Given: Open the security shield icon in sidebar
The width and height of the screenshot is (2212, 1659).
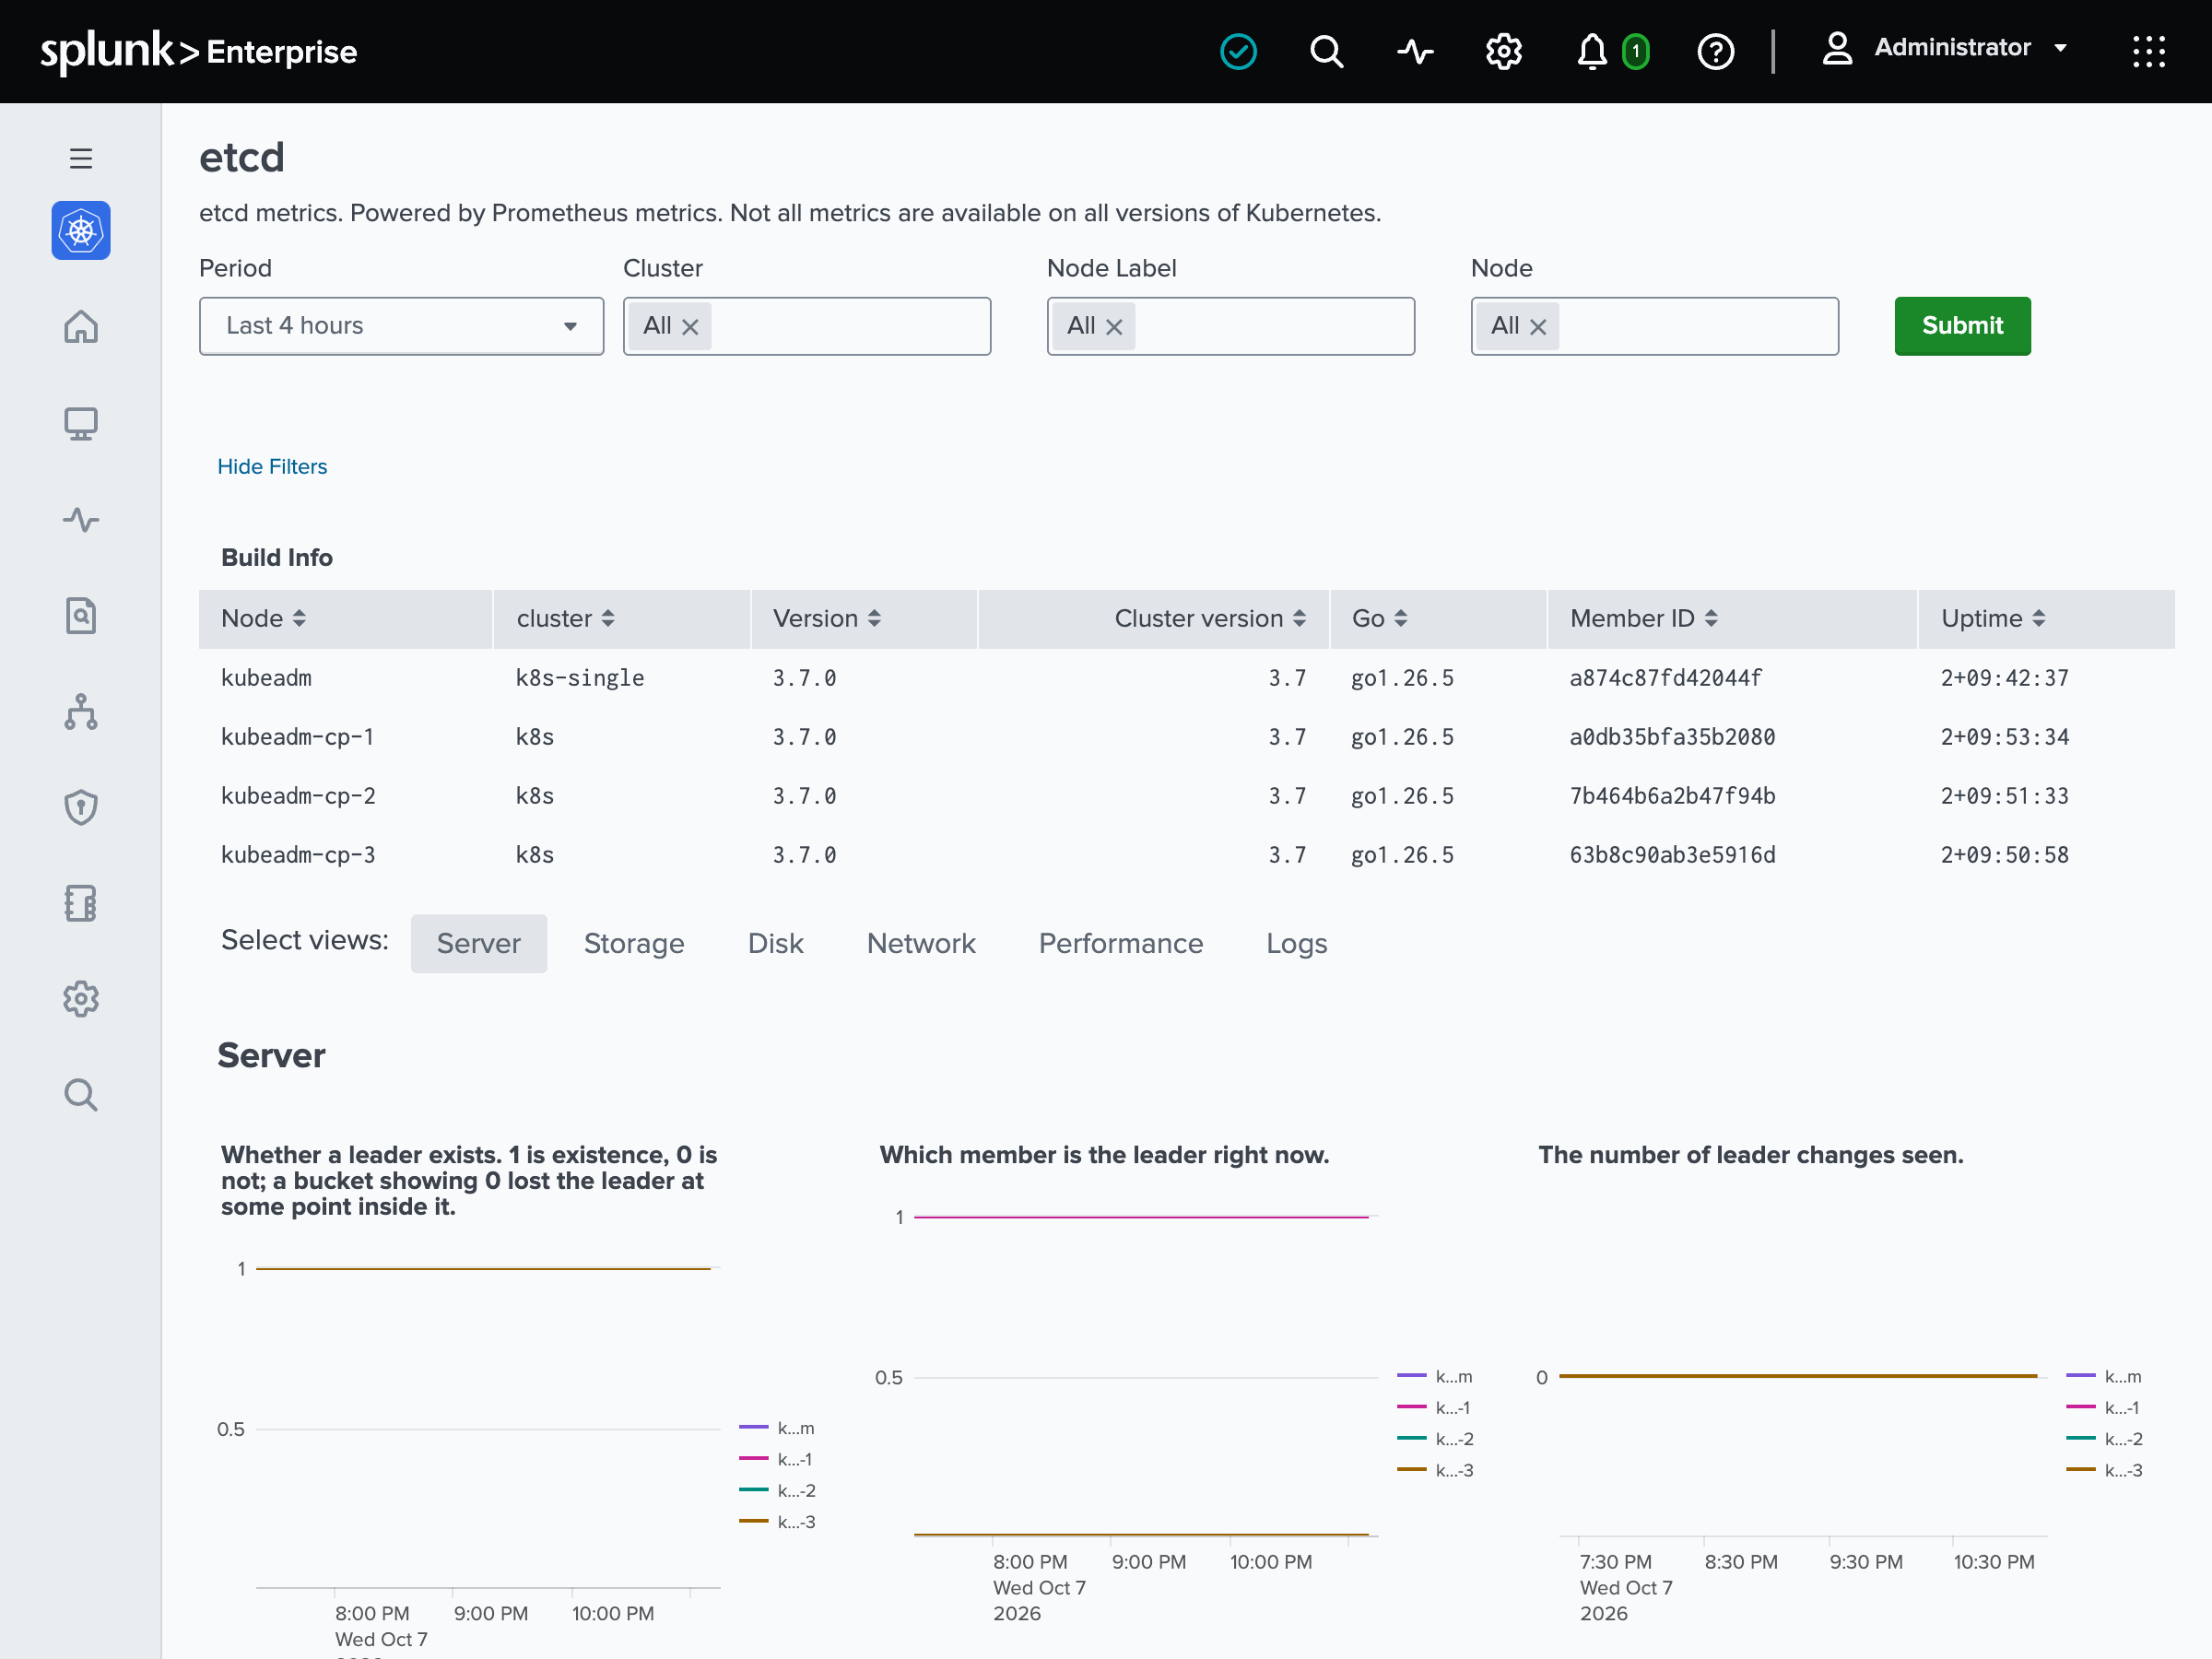Looking at the screenshot, I should click(x=81, y=807).
